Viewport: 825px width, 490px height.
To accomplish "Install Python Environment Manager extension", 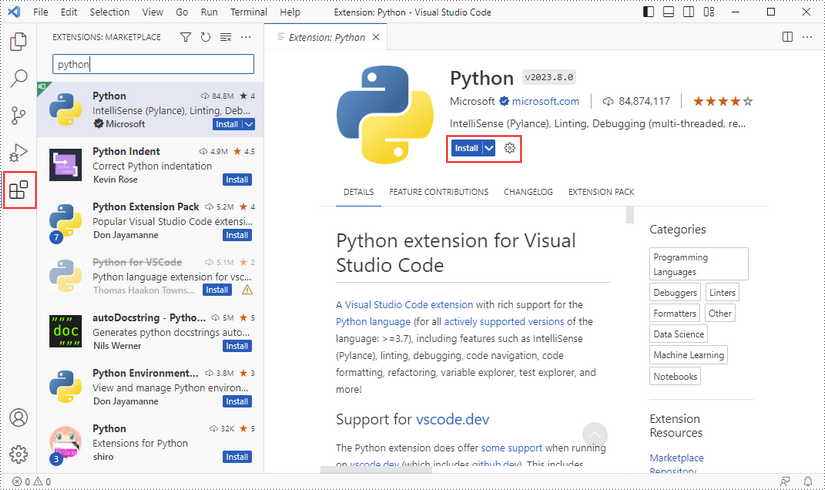I will (x=237, y=402).
